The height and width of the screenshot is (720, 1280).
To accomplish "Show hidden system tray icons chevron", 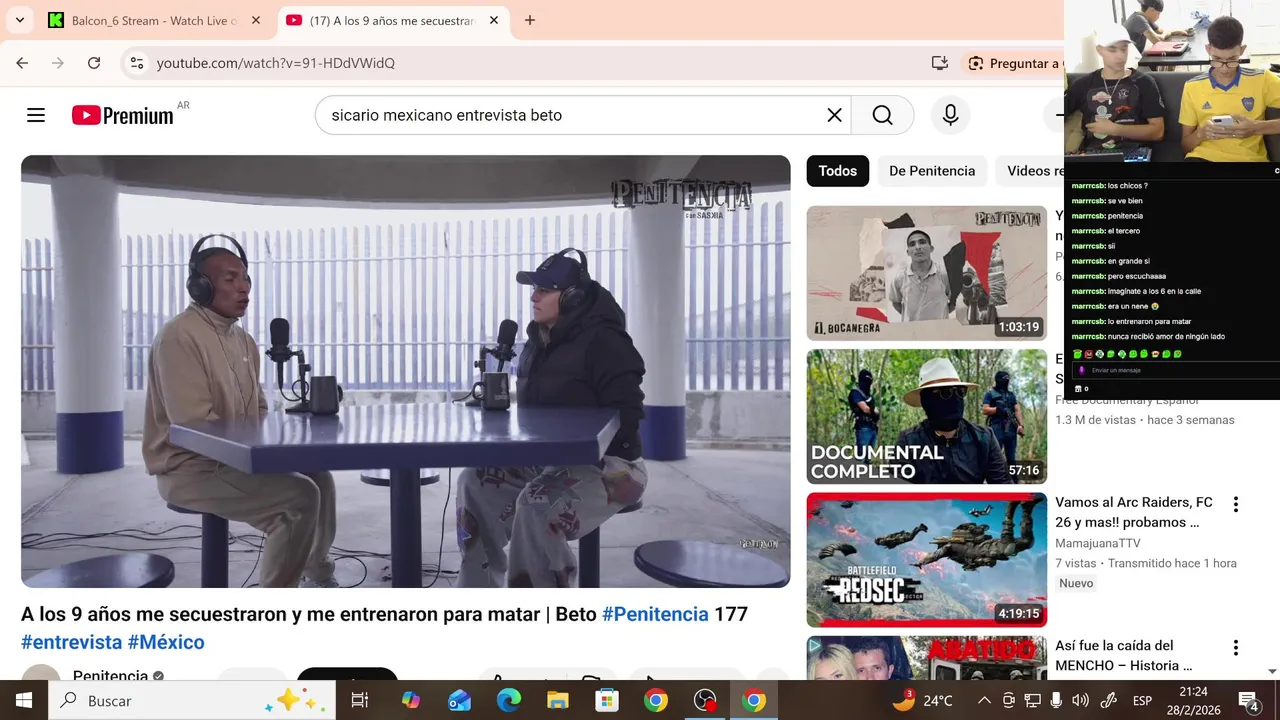I will tap(984, 701).
